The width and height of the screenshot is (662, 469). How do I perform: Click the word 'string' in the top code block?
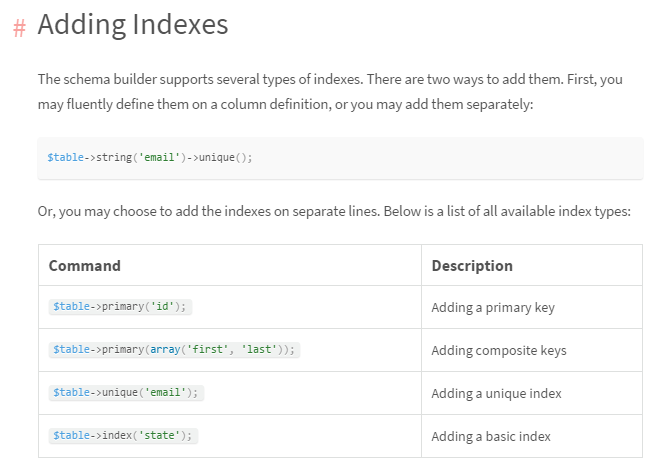pyautogui.click(x=111, y=158)
